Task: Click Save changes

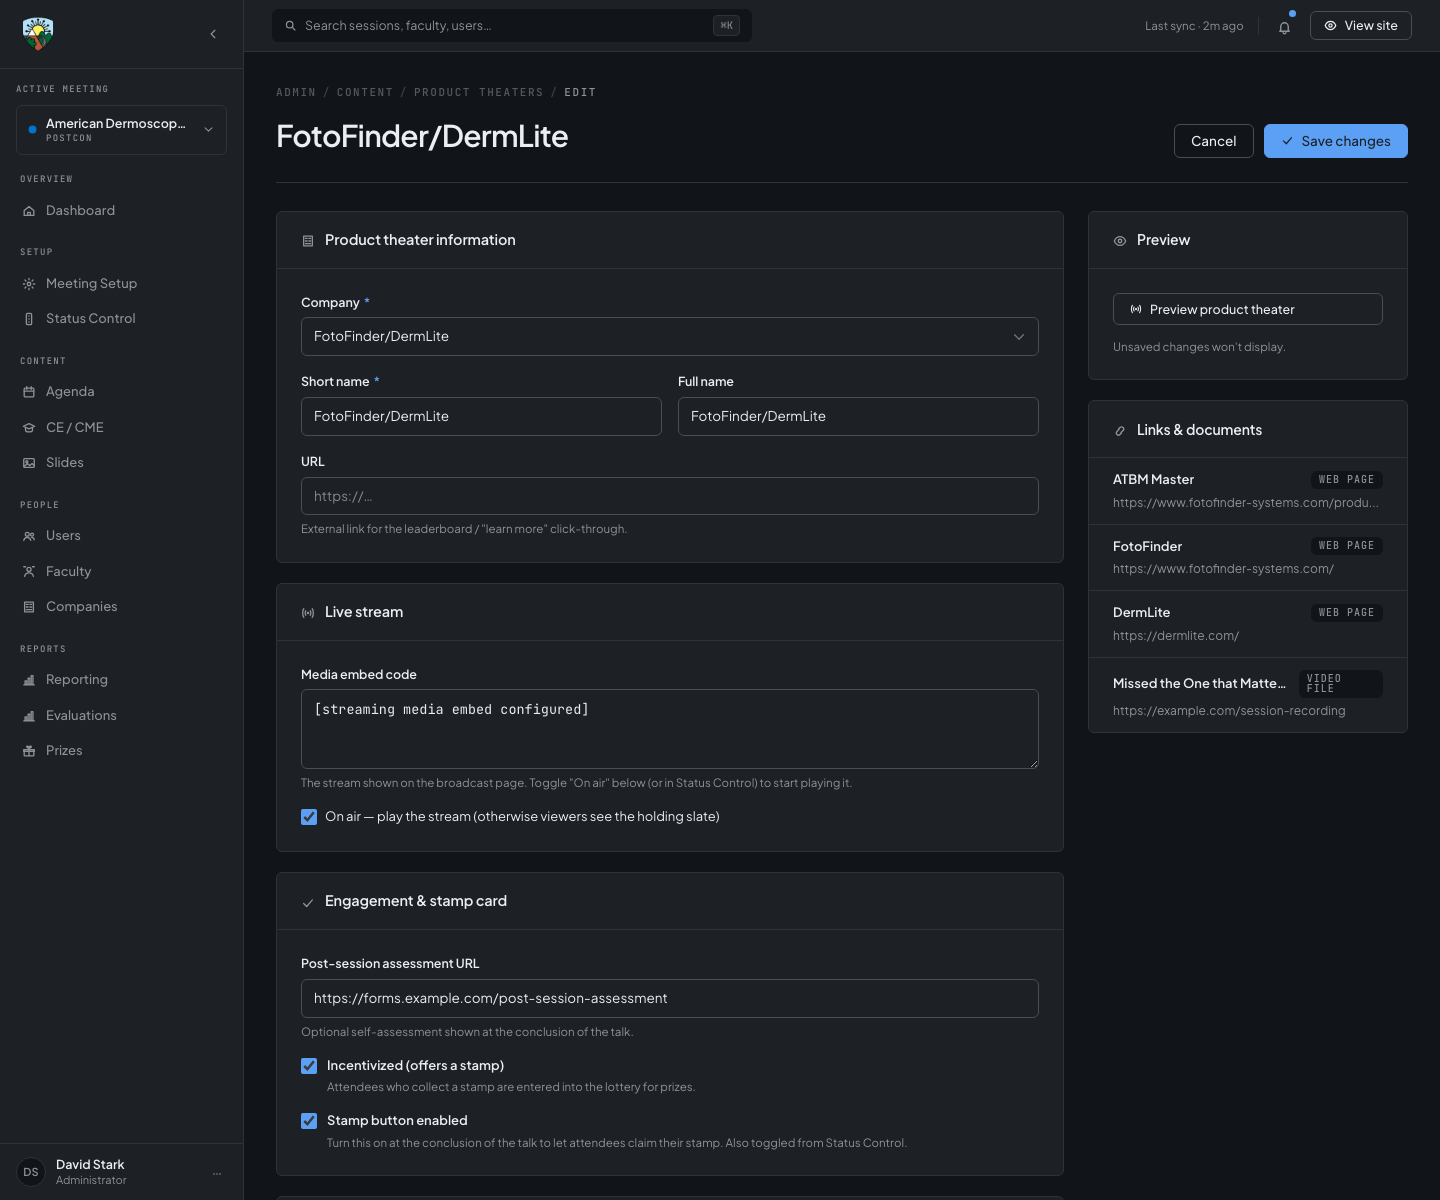Action: (1335, 141)
